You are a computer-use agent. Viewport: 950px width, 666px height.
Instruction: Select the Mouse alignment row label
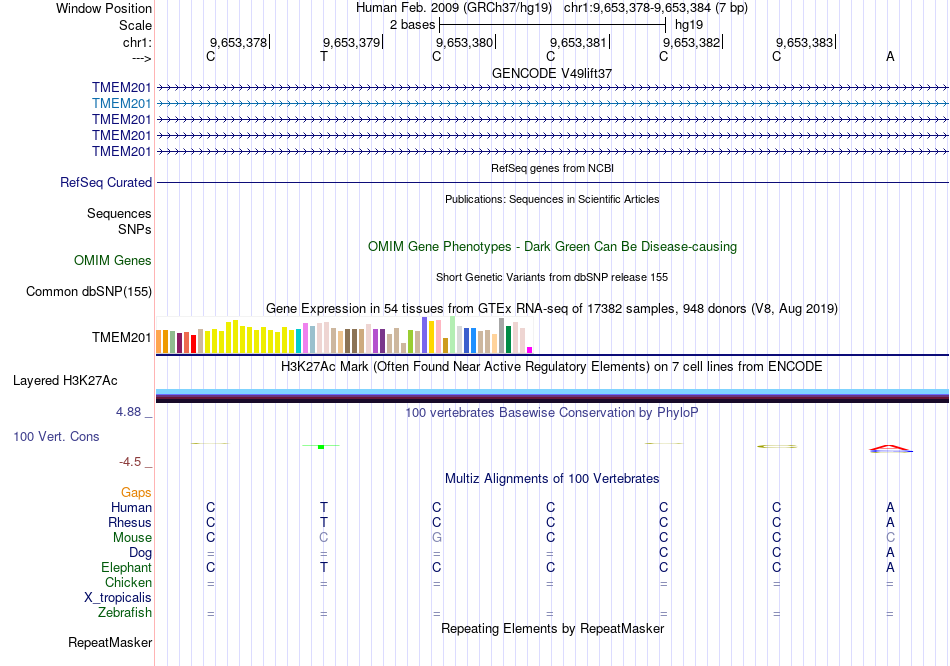point(132,538)
